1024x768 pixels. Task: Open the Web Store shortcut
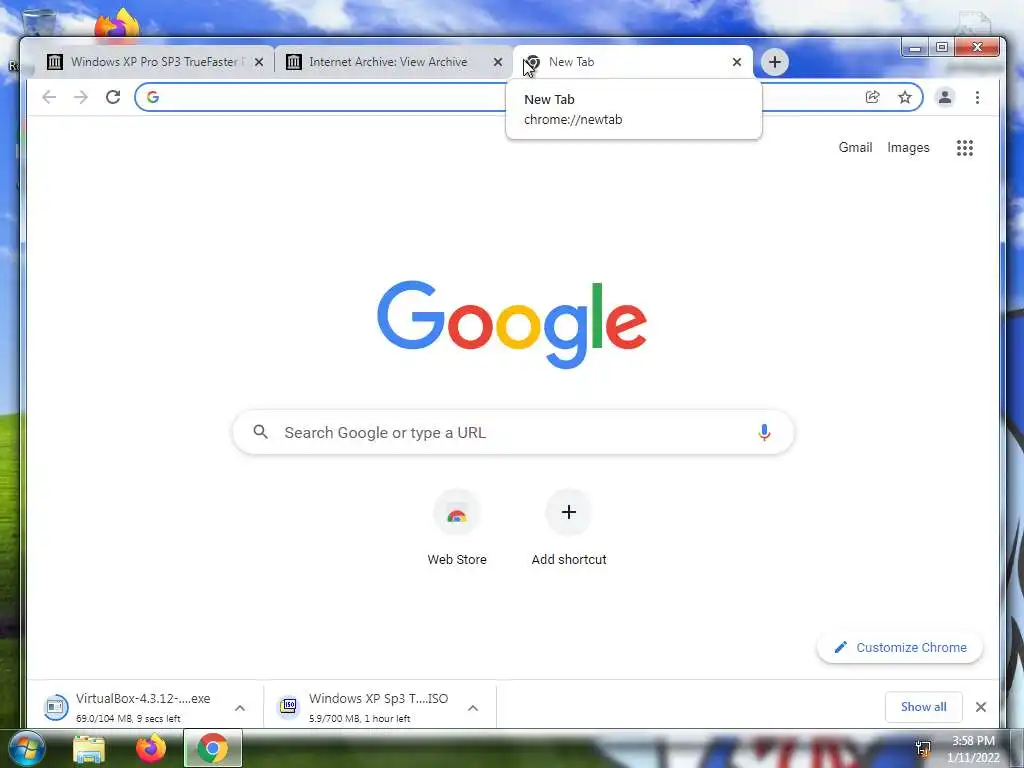456,513
